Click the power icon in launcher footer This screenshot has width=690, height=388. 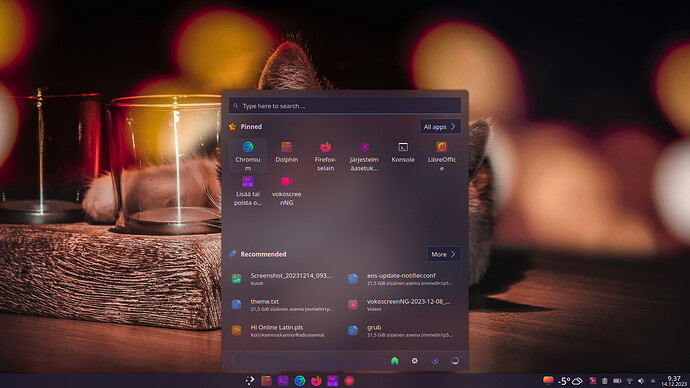(455, 361)
